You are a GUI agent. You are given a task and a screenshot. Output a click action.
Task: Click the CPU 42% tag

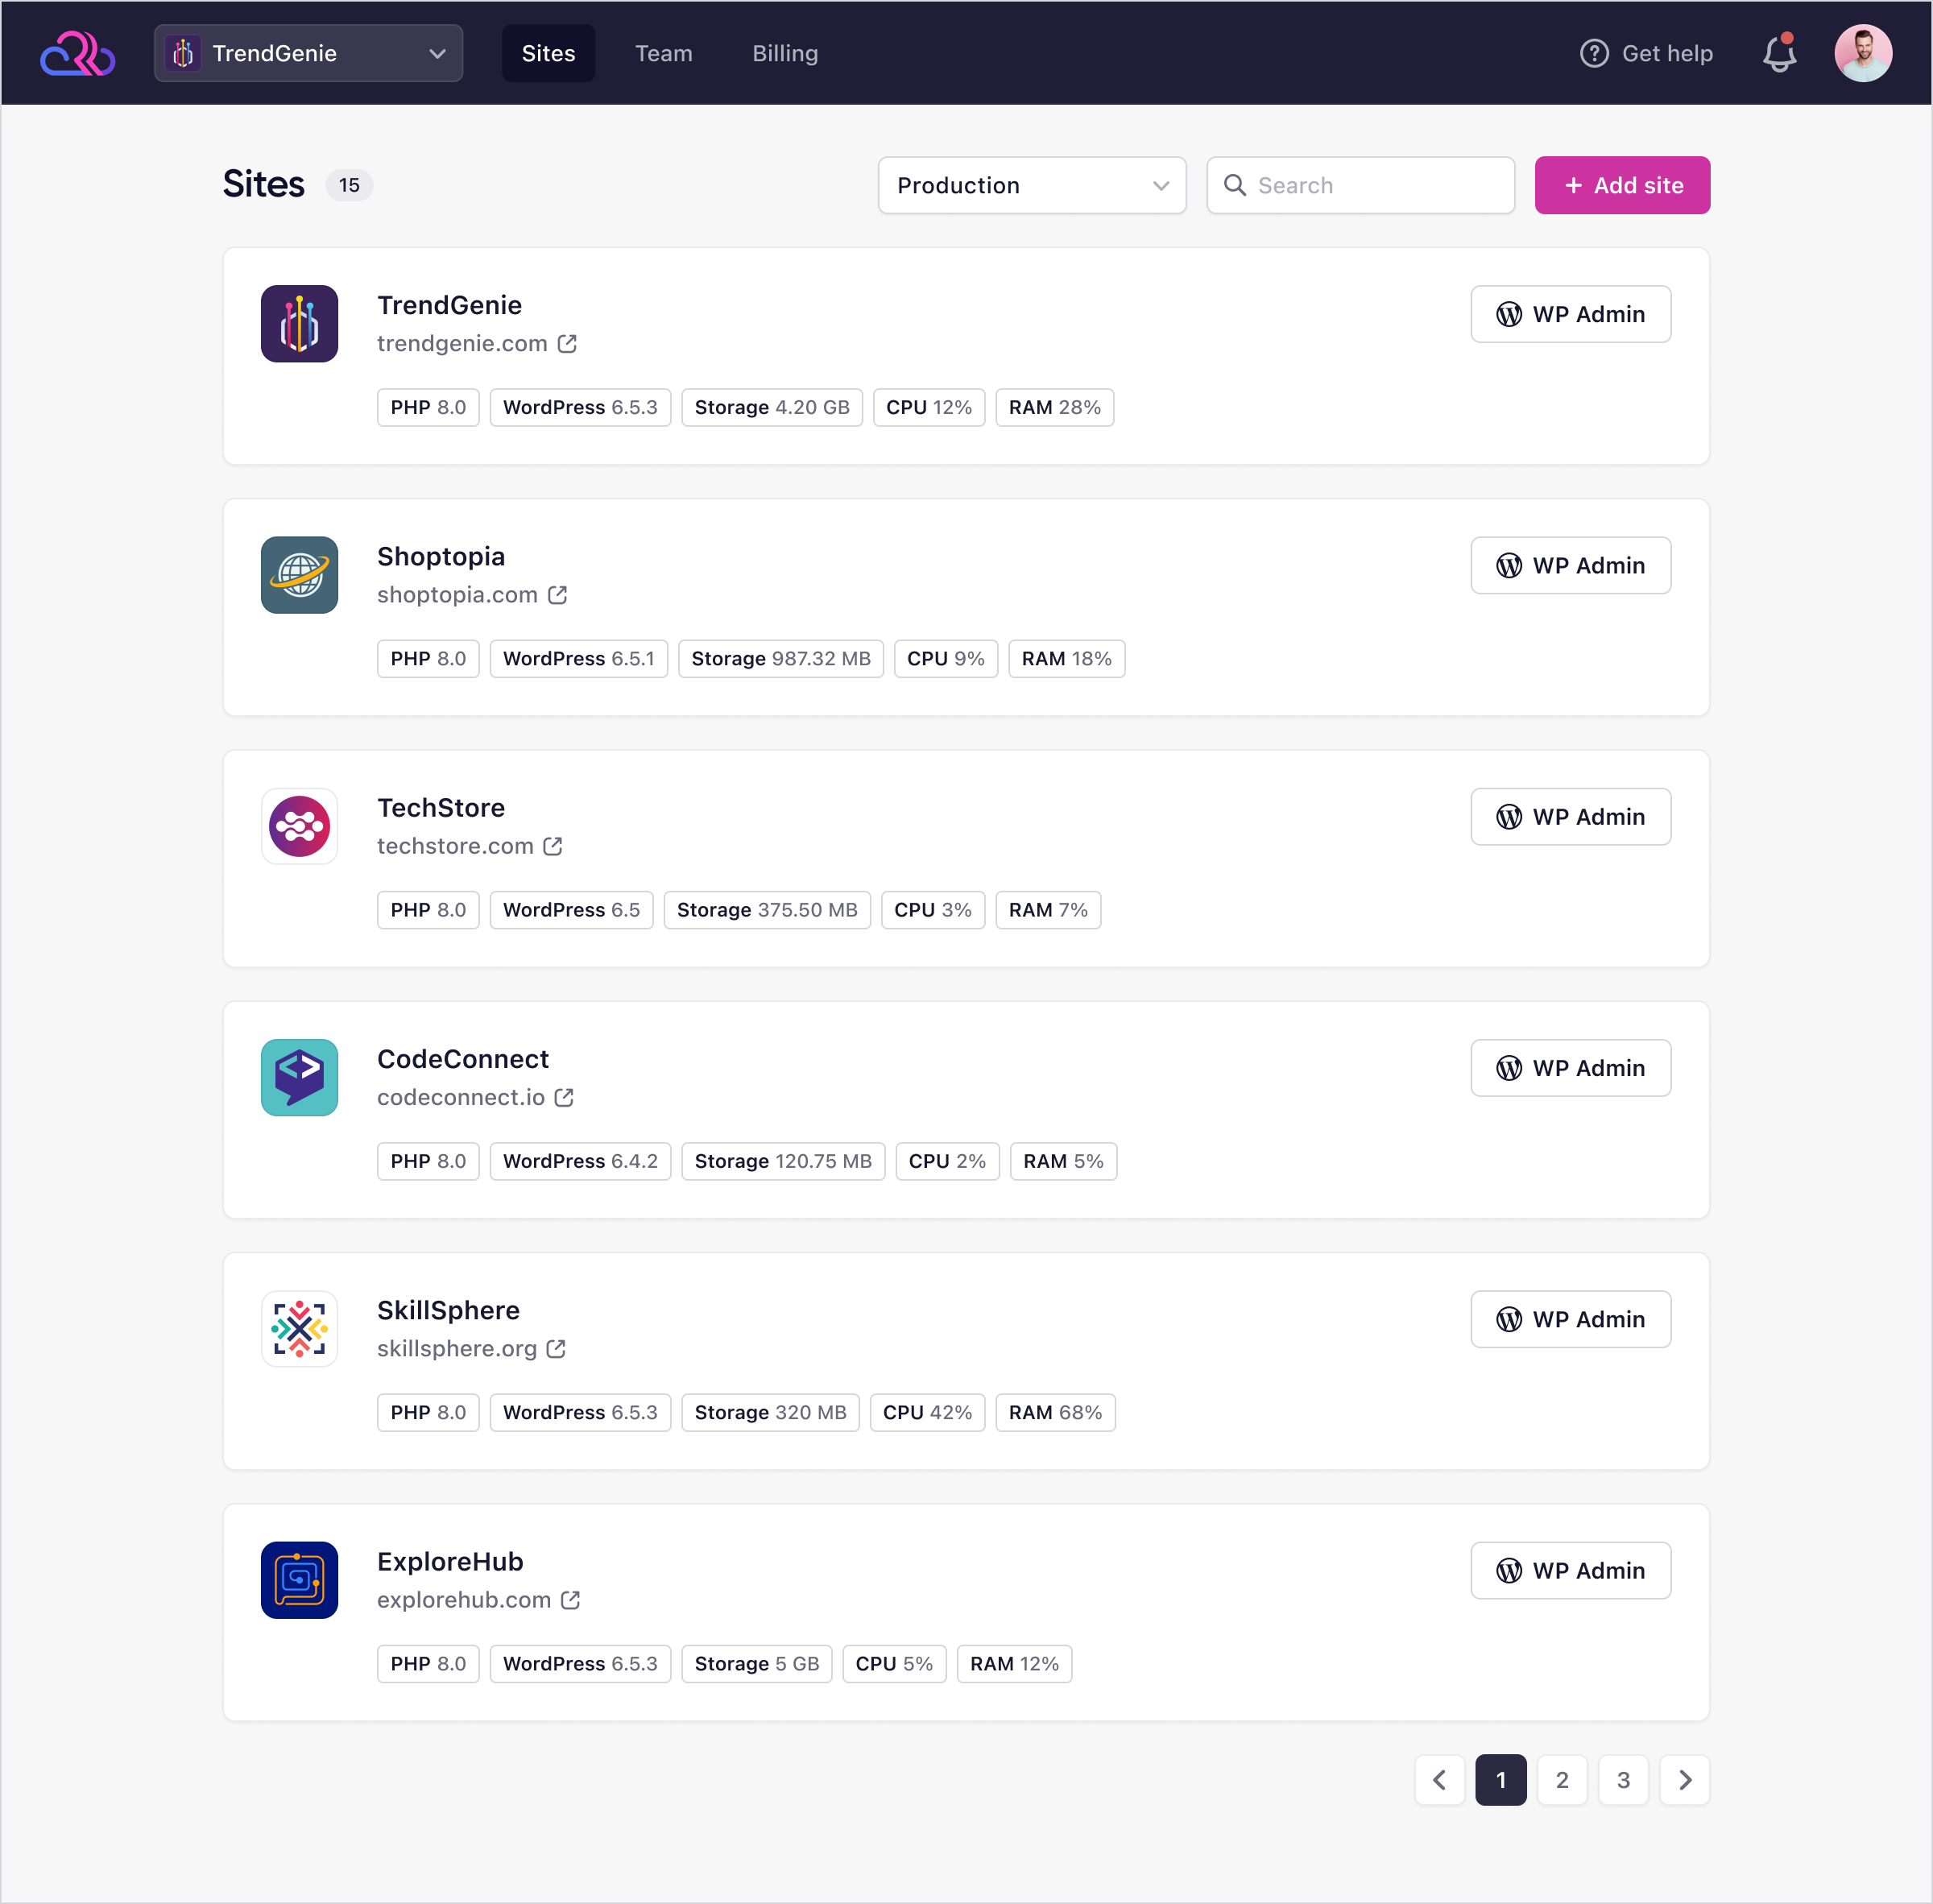tap(926, 1412)
